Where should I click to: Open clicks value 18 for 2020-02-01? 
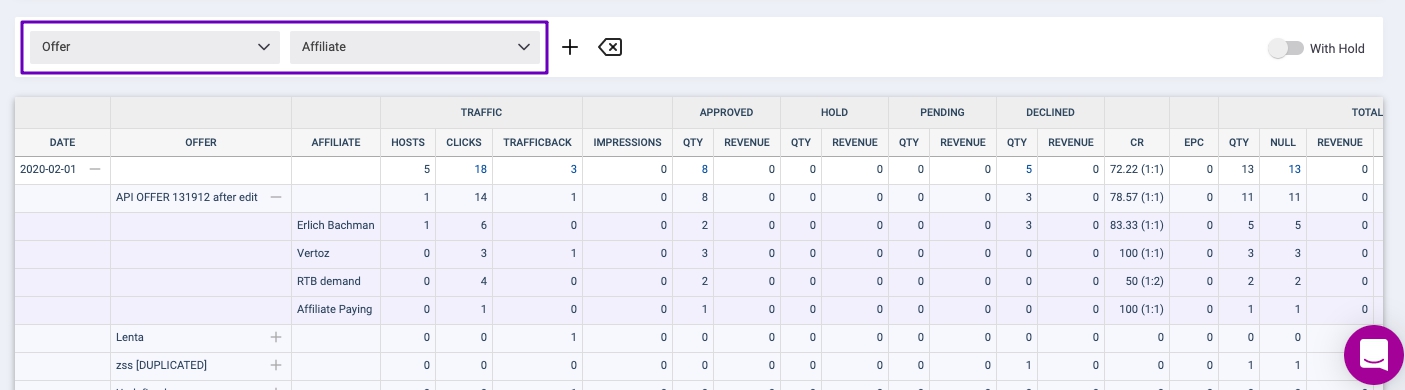(x=481, y=170)
